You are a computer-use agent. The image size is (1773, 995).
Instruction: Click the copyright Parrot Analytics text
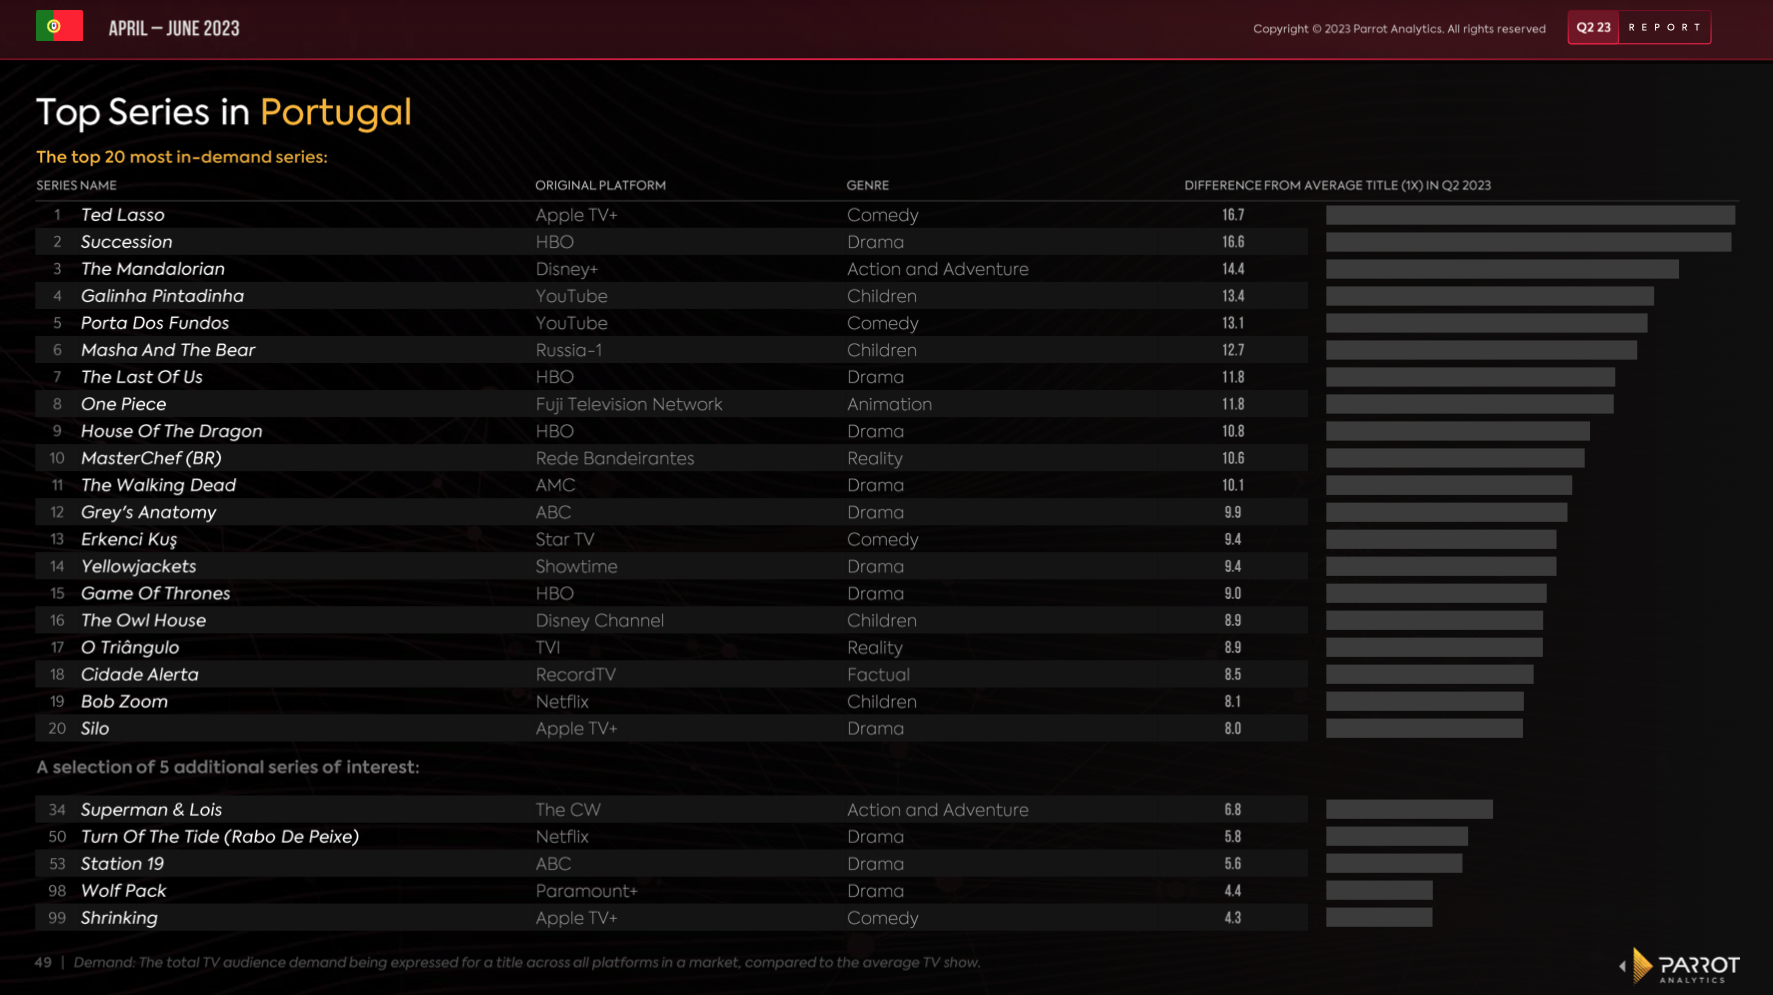coord(1399,29)
